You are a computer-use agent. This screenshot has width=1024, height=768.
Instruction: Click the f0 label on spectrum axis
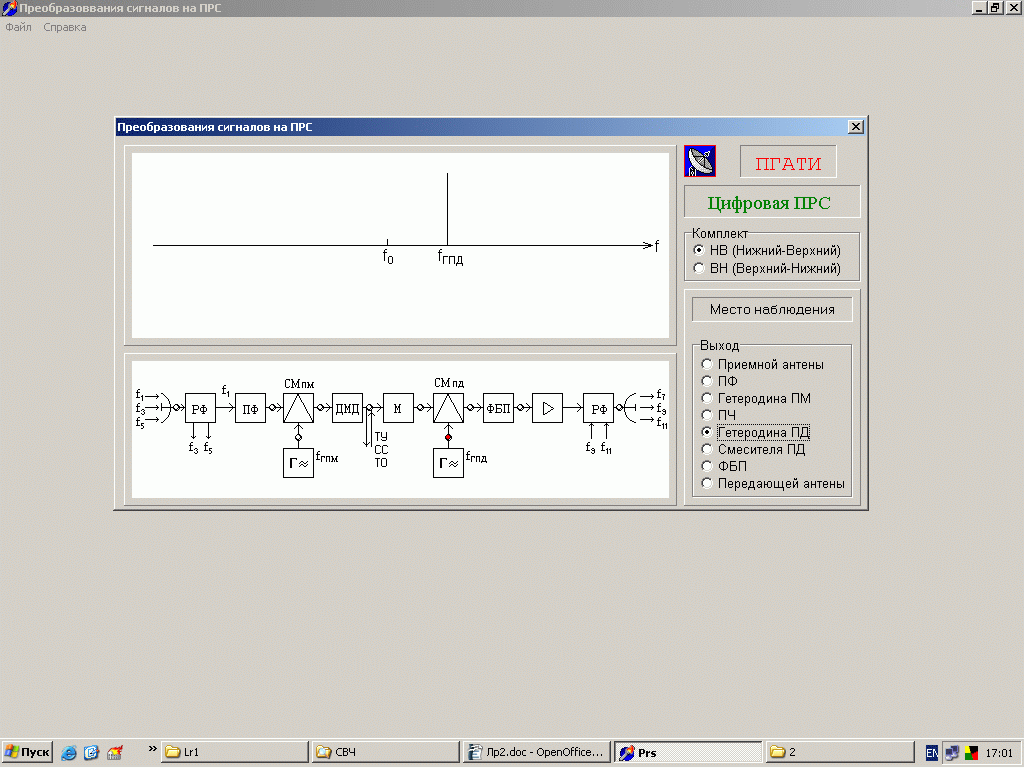coord(388,257)
